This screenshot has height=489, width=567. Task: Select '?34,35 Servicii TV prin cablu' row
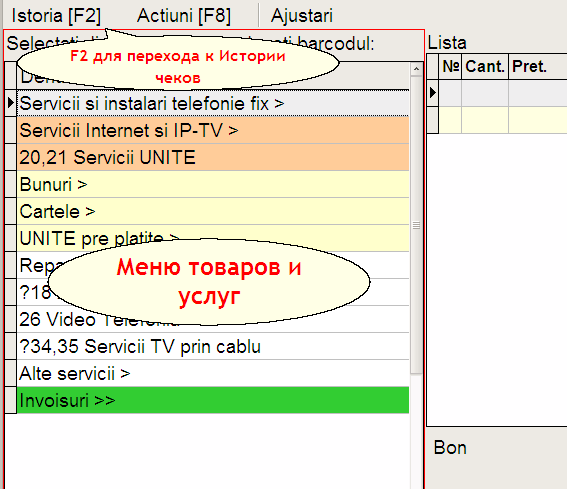[213, 346]
